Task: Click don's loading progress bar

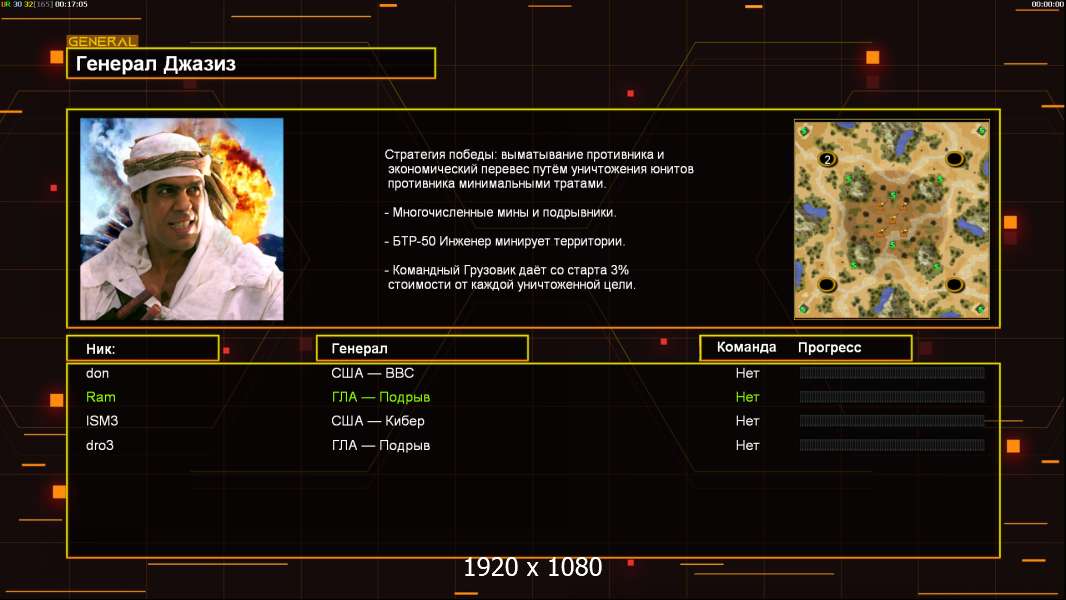Action: pyautogui.click(x=892, y=372)
